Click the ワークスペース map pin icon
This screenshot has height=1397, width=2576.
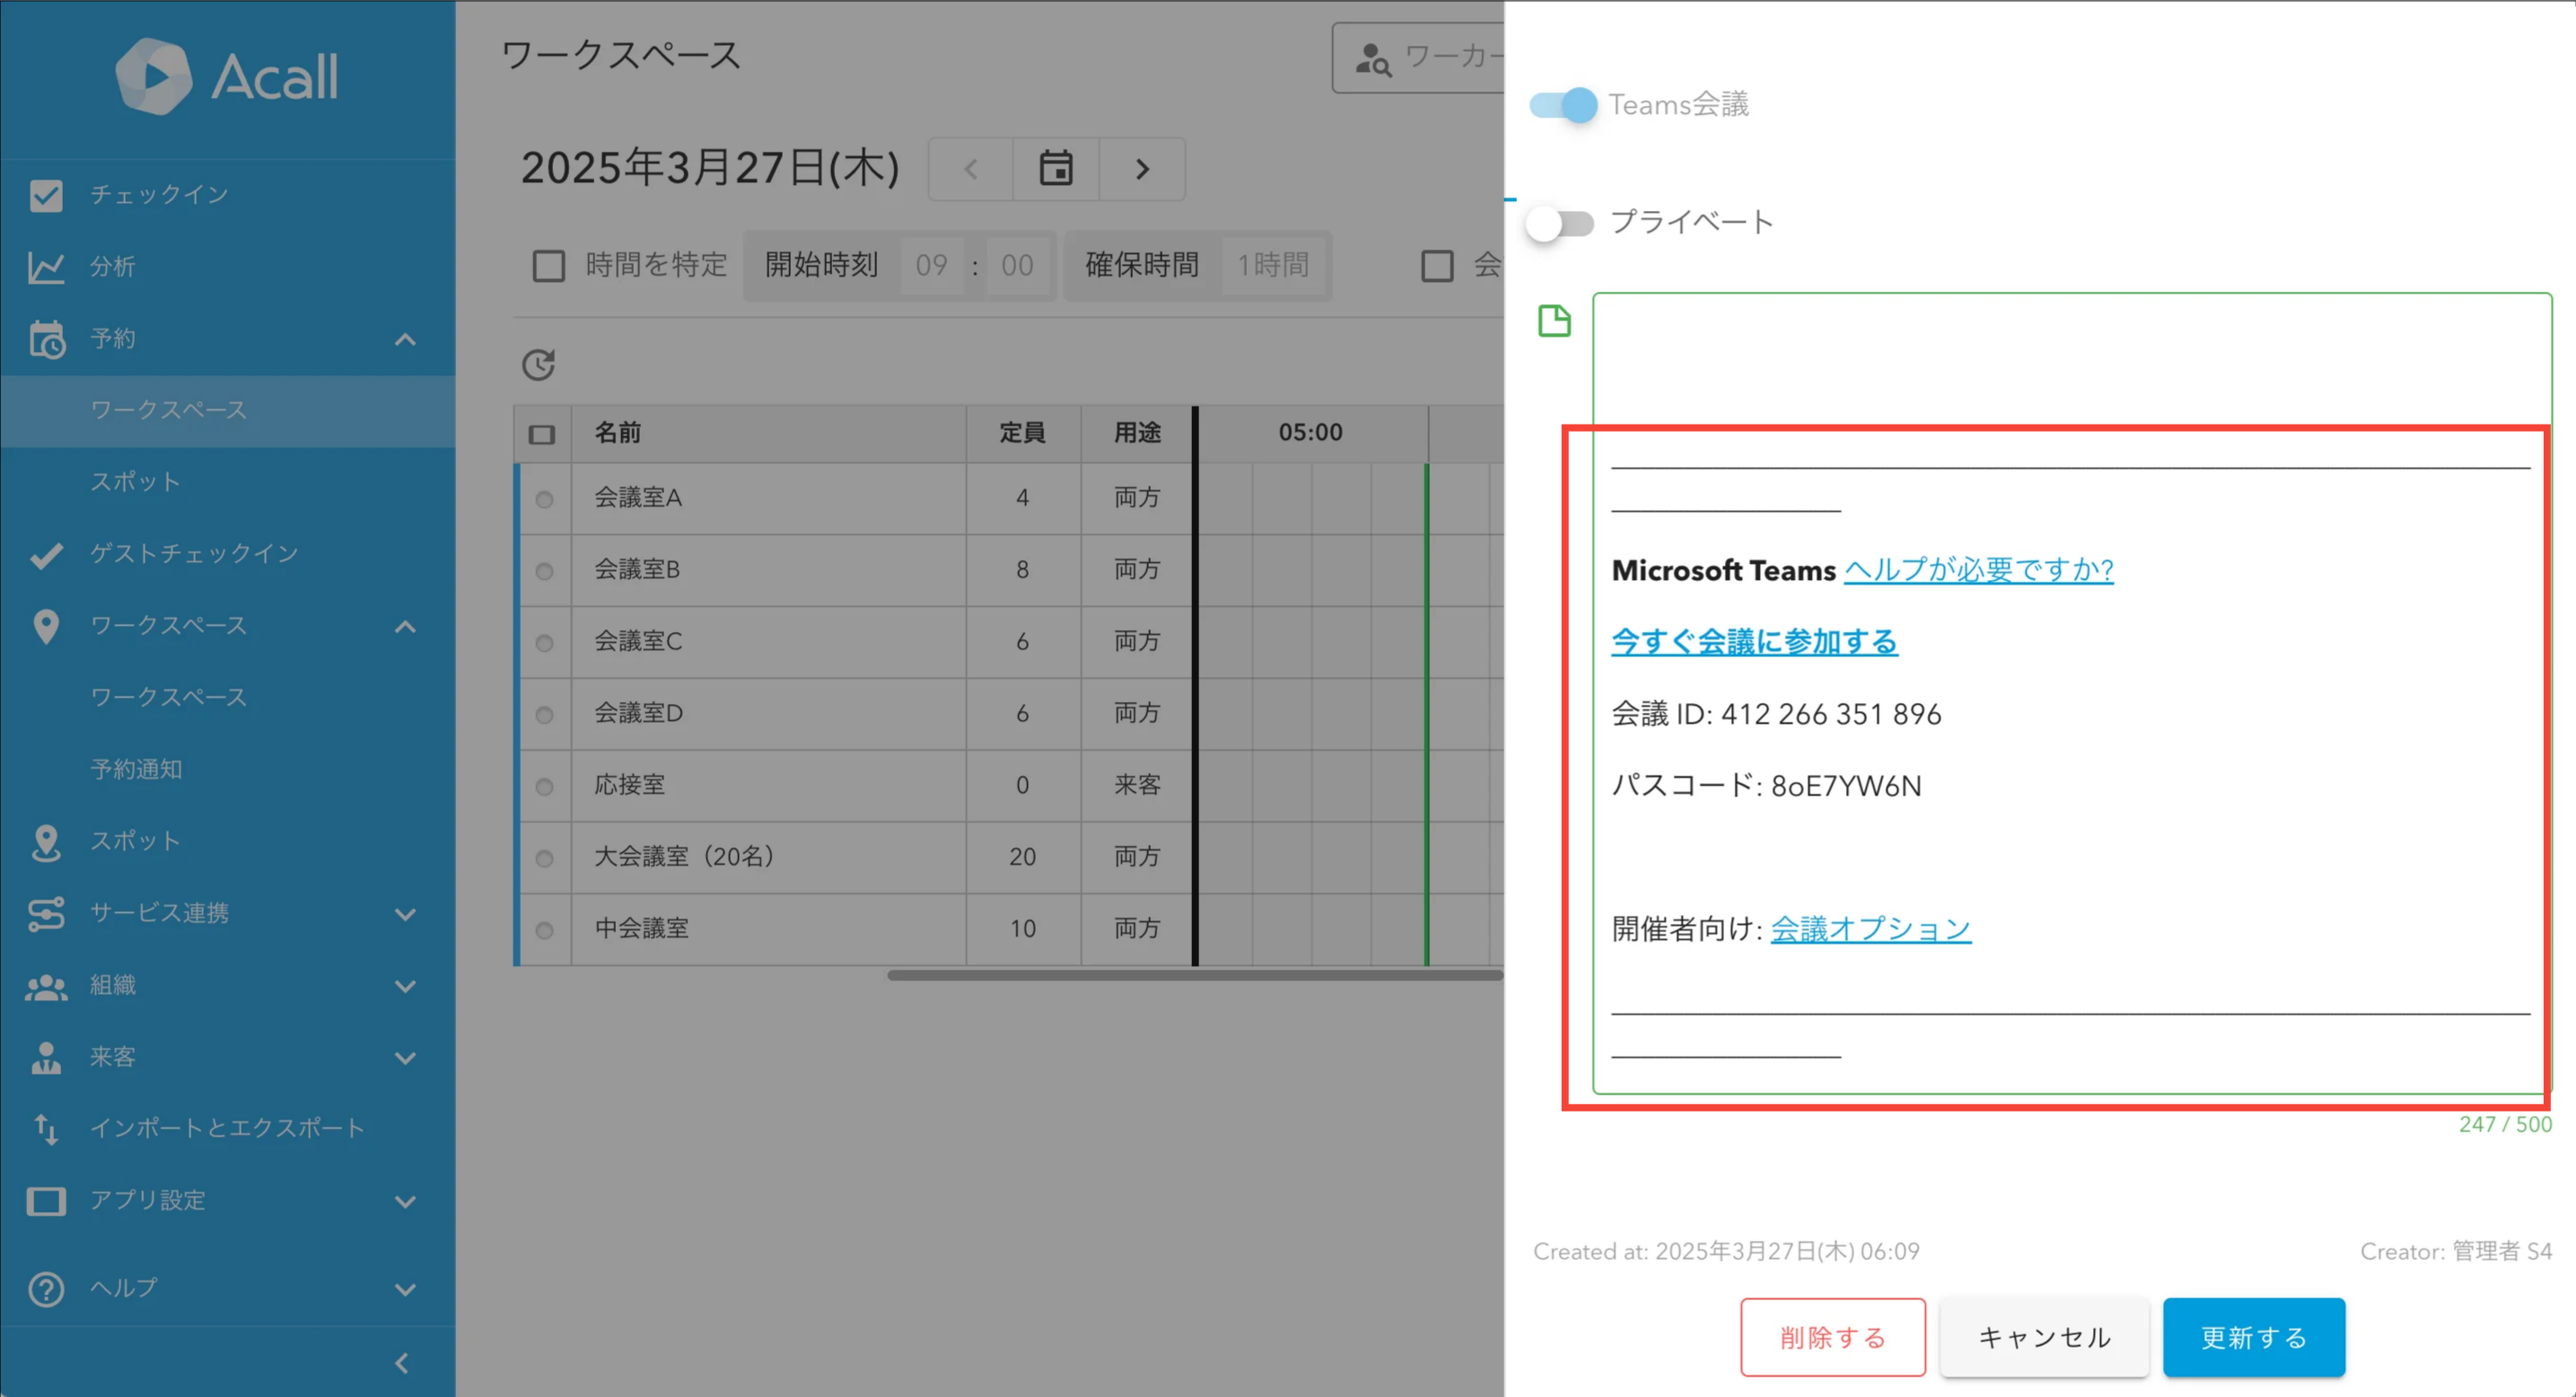(46, 627)
